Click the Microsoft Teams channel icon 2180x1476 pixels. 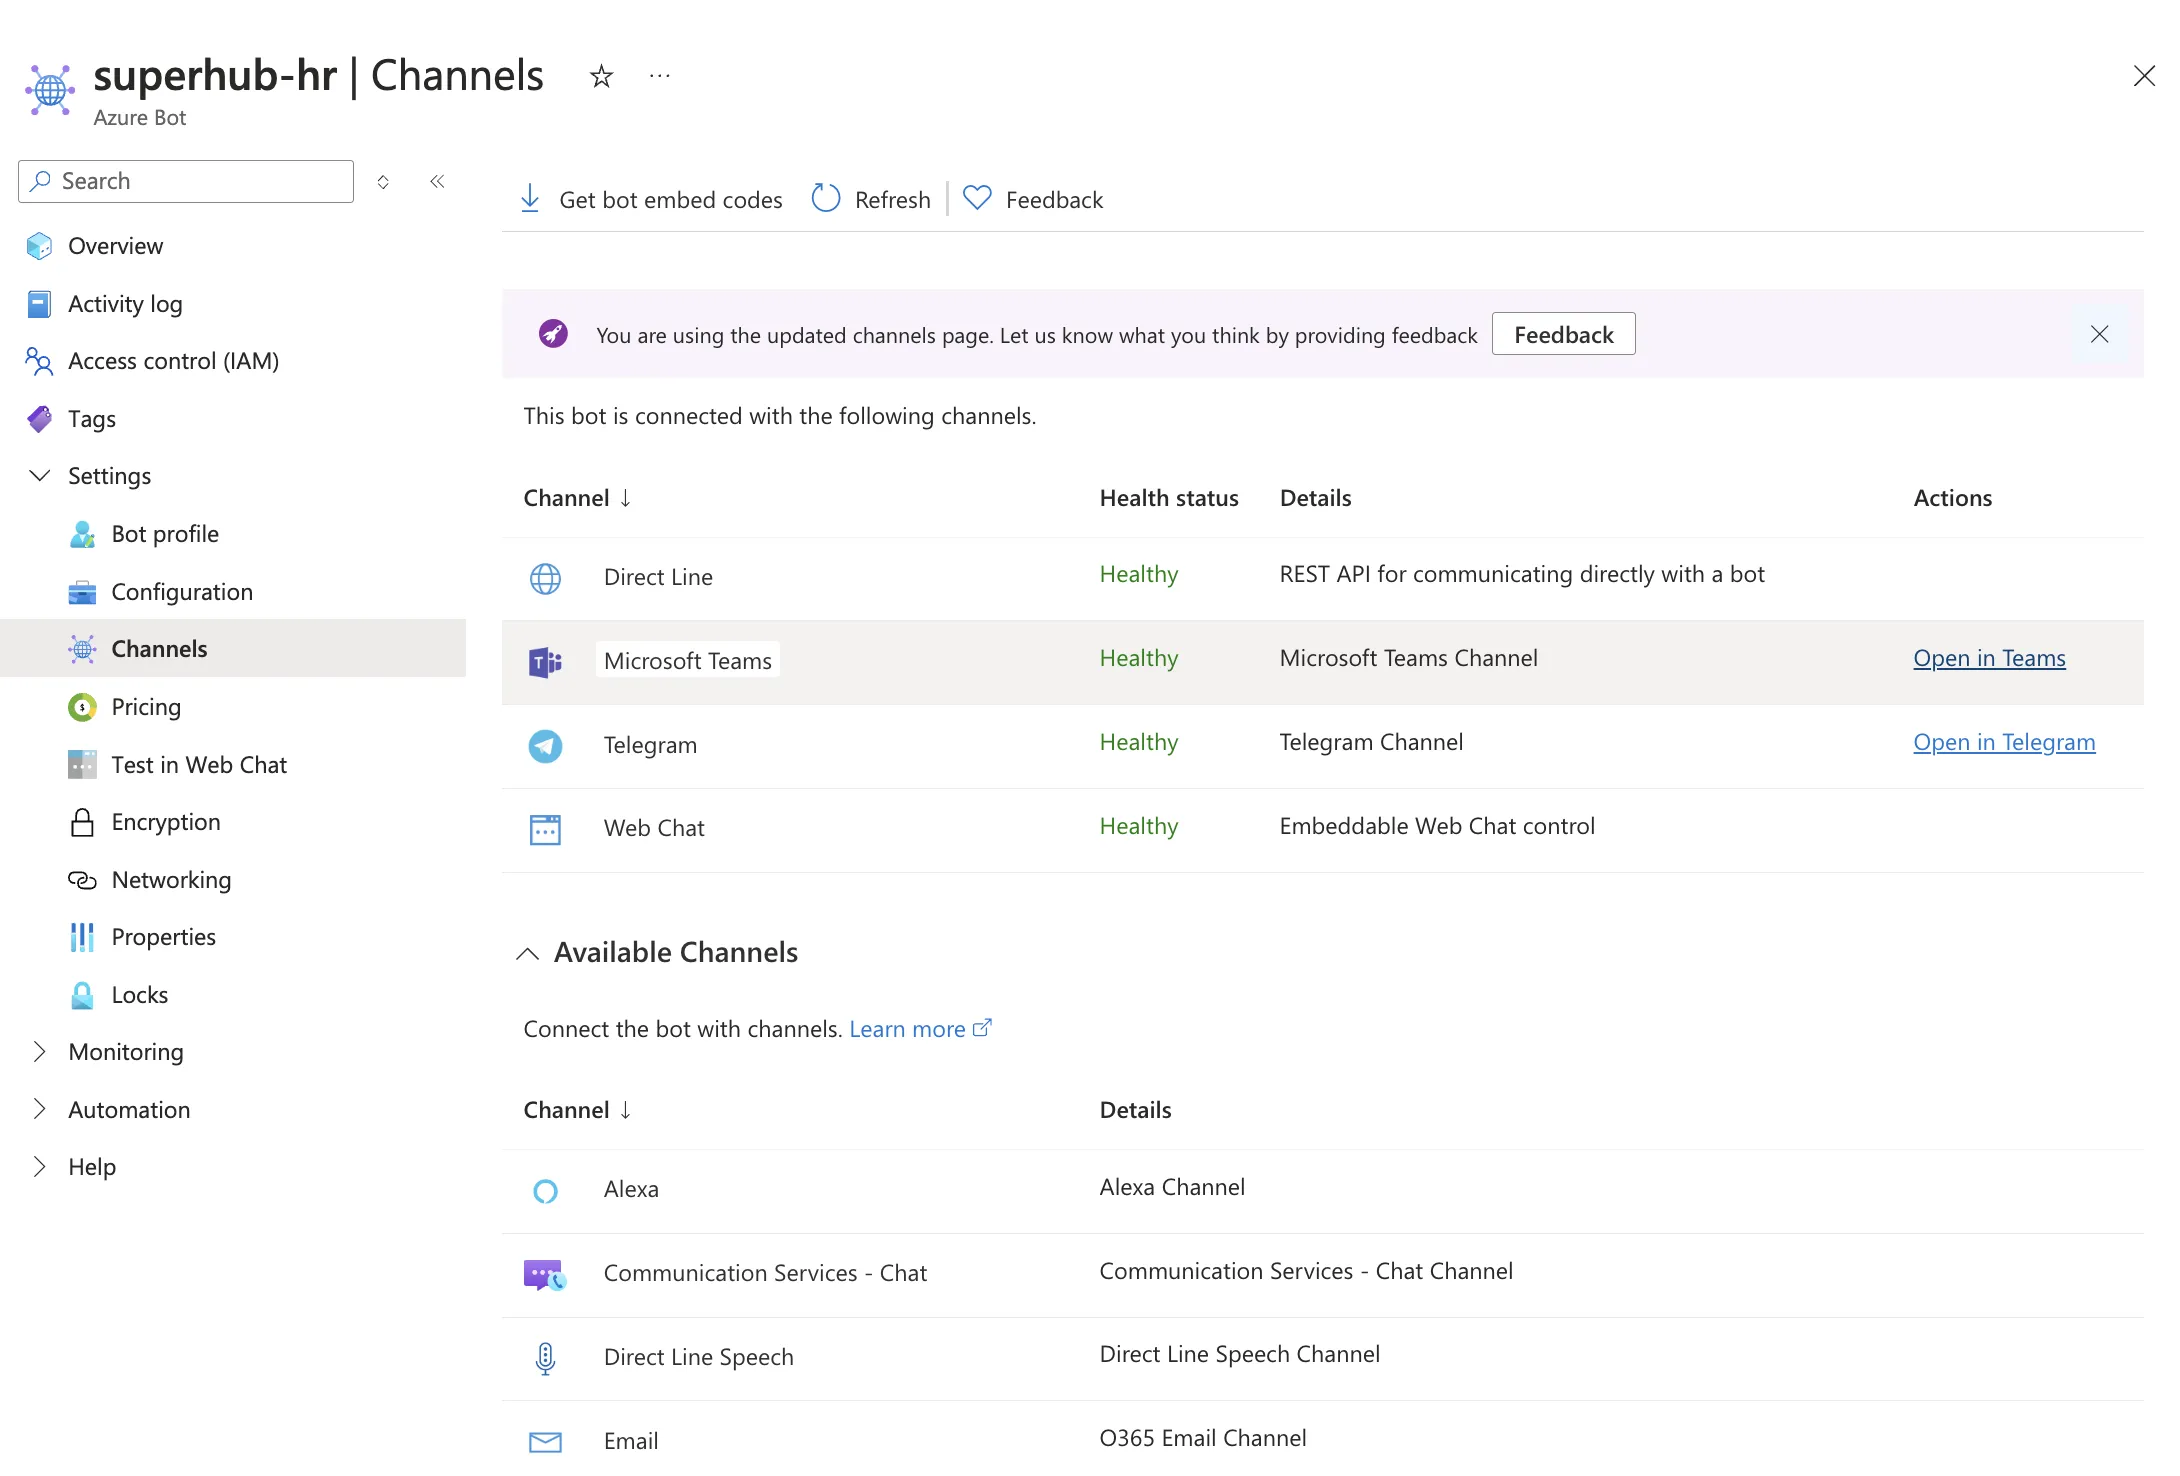[545, 661]
